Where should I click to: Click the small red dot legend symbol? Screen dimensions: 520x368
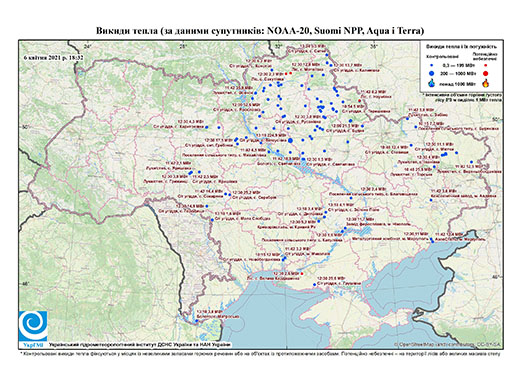tap(485, 66)
